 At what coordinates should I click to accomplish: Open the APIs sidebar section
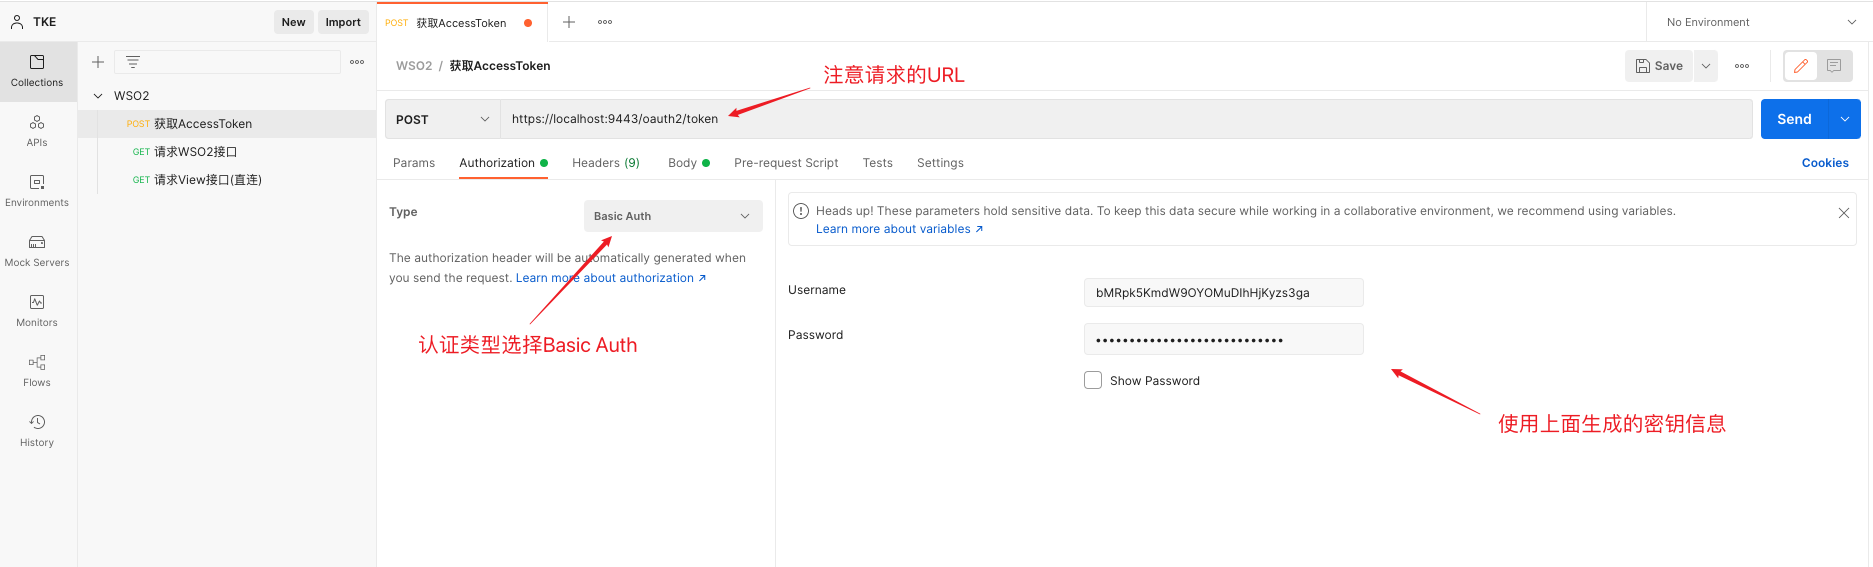click(x=37, y=131)
